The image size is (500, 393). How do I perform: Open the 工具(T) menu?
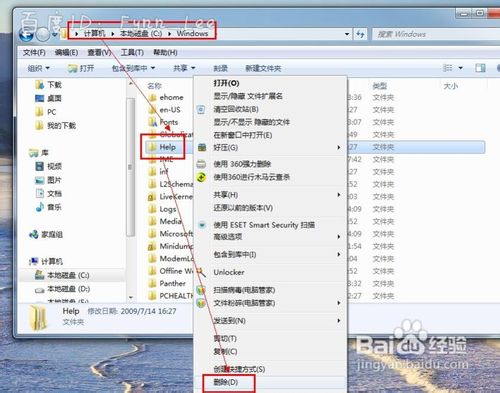coord(132,52)
